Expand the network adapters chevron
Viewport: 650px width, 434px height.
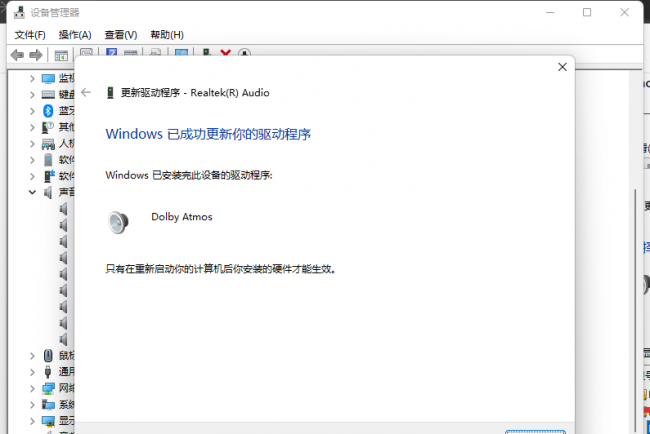(x=32, y=388)
